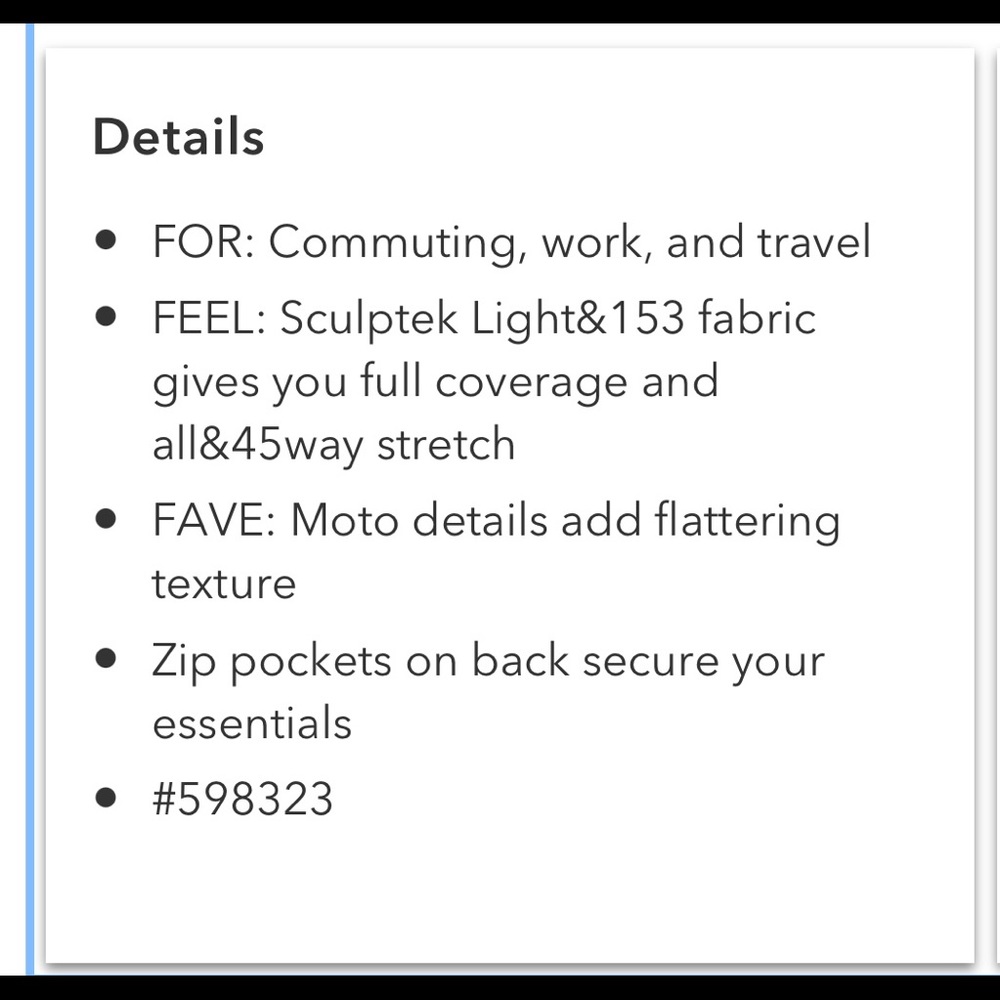The image size is (1000, 1000).
Task: Select the FAVE: label text
Action: click(x=214, y=521)
